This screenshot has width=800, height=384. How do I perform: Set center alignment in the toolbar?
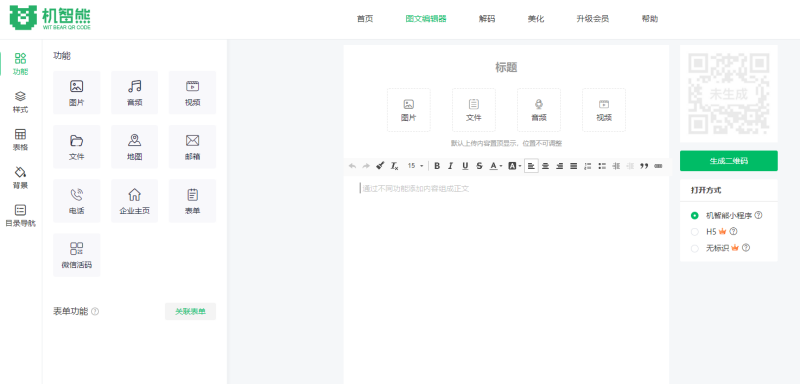545,166
